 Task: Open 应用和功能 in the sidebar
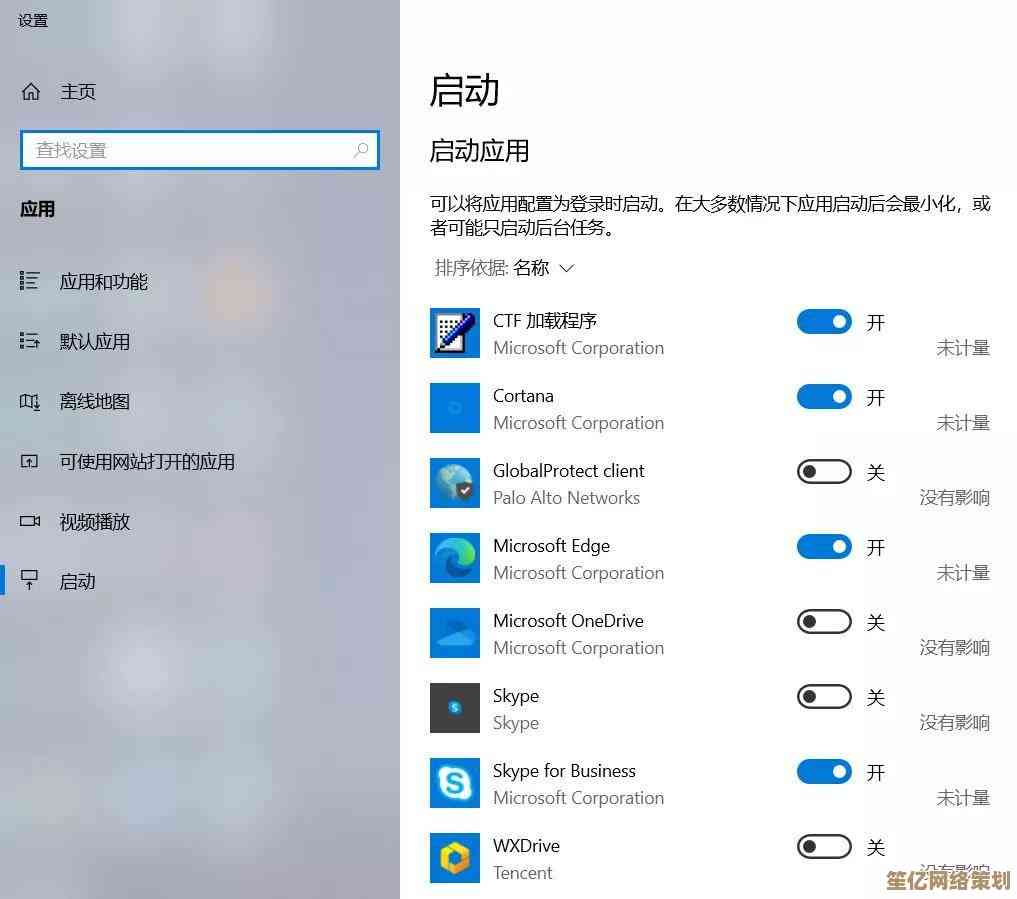click(x=103, y=282)
